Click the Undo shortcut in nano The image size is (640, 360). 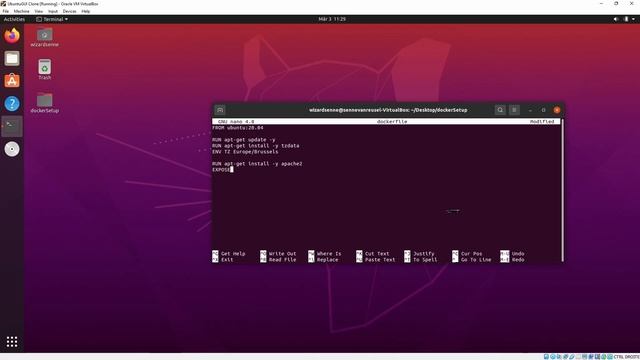(512, 253)
